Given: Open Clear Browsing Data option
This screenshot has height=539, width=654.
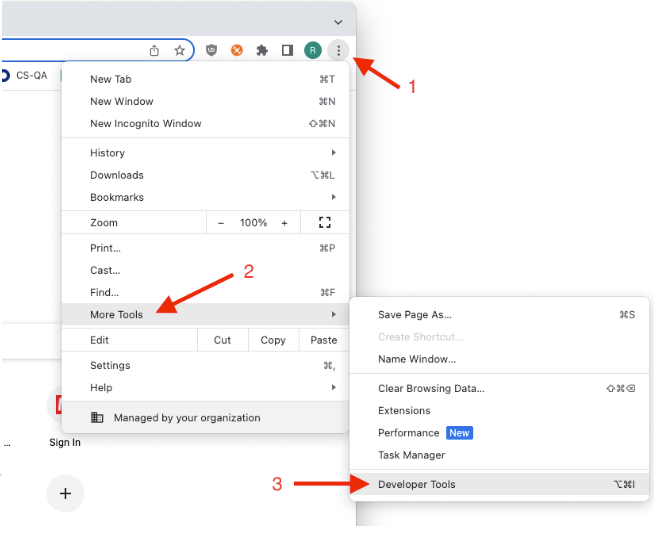Looking at the screenshot, I should pyautogui.click(x=431, y=388).
